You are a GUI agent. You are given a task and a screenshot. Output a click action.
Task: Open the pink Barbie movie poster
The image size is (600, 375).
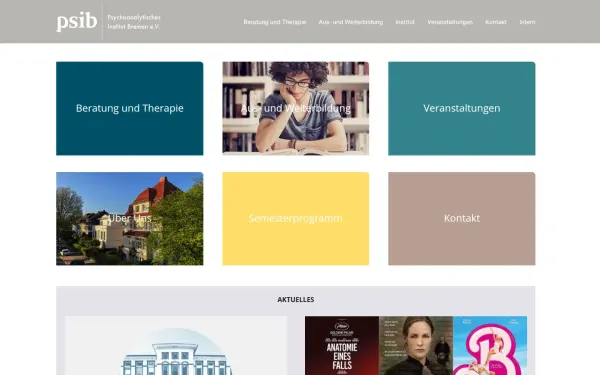490,346
